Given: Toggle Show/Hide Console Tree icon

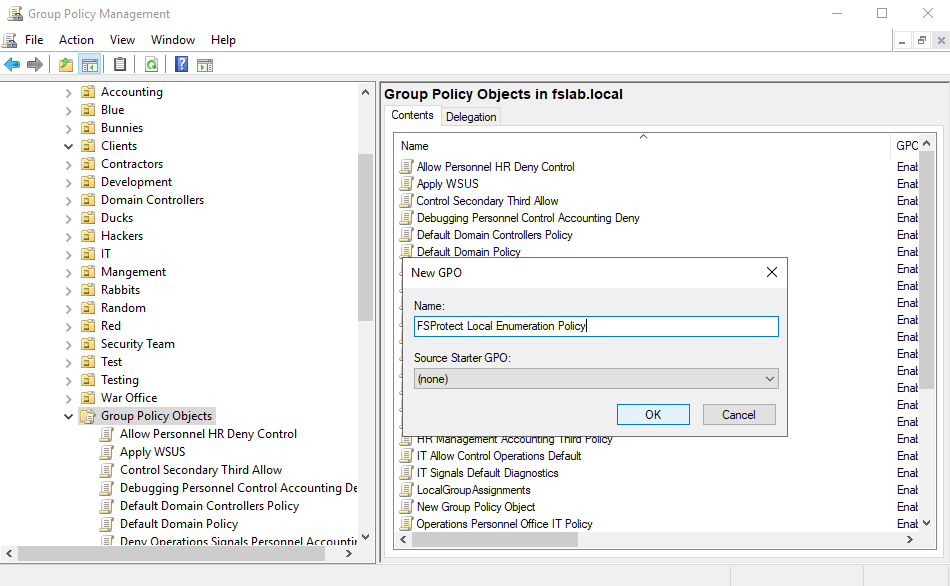Looking at the screenshot, I should [x=90, y=65].
